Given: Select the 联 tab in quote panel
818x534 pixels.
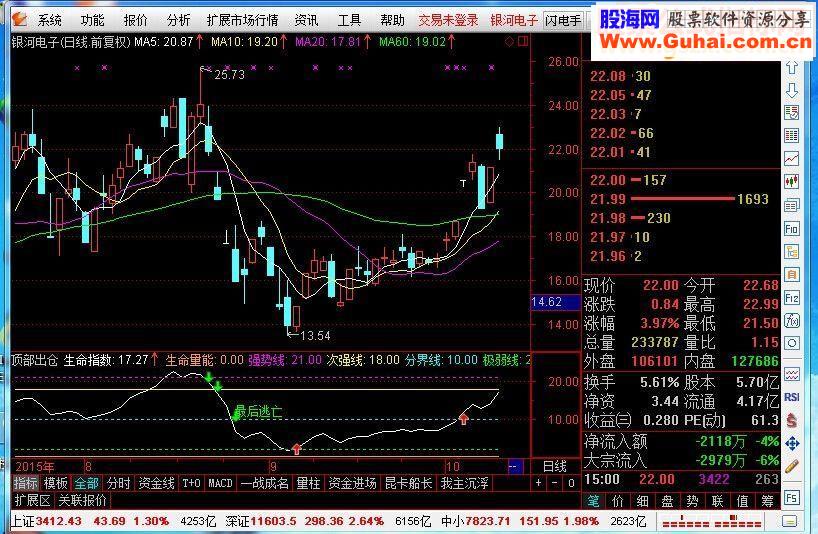Looking at the screenshot, I should 717,501.
